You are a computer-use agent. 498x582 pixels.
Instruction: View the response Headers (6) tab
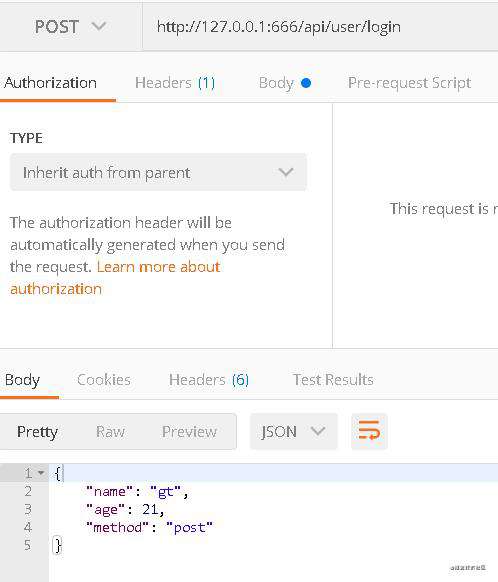(209, 380)
